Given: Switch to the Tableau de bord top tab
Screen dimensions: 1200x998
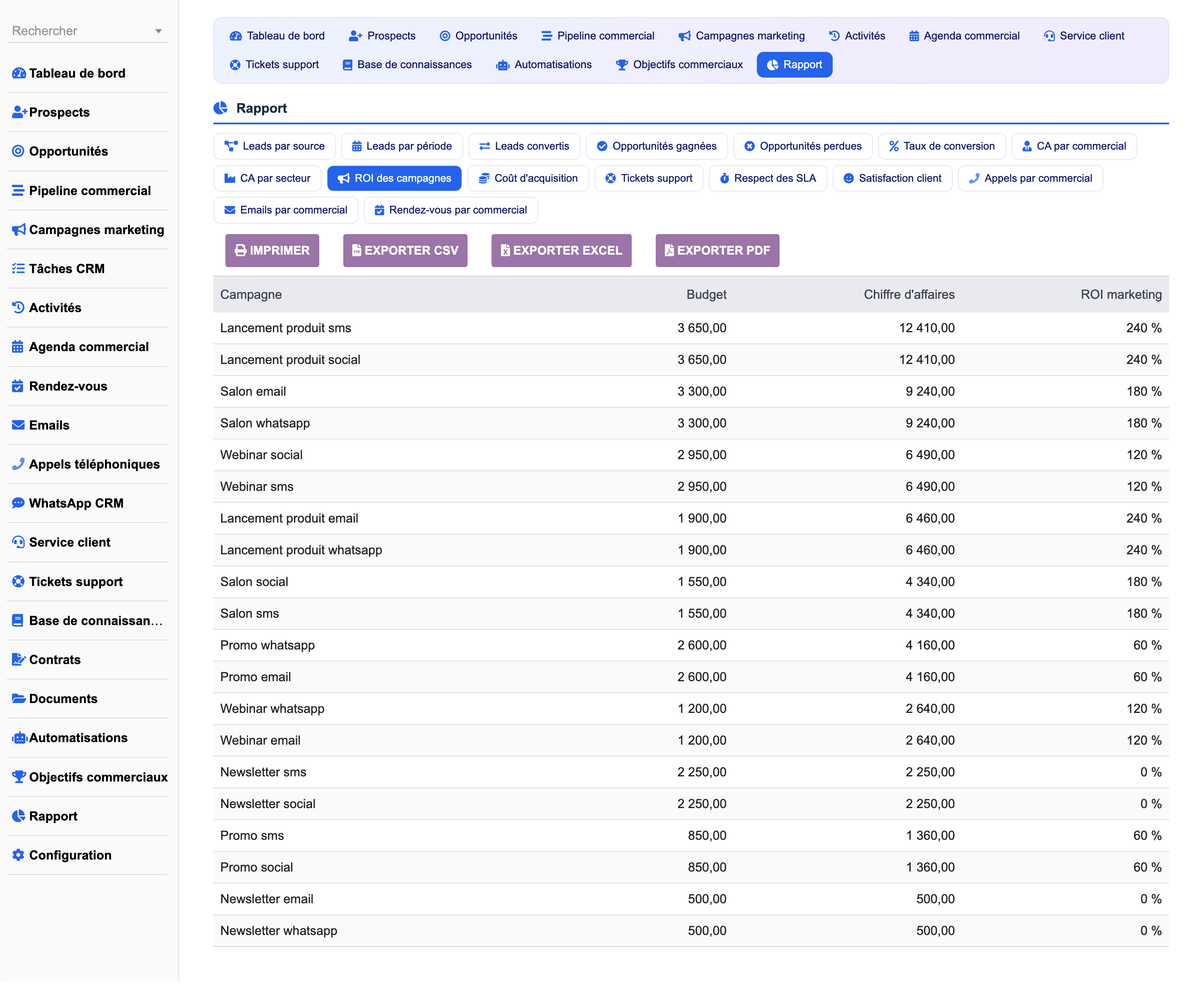Looking at the screenshot, I should point(277,36).
